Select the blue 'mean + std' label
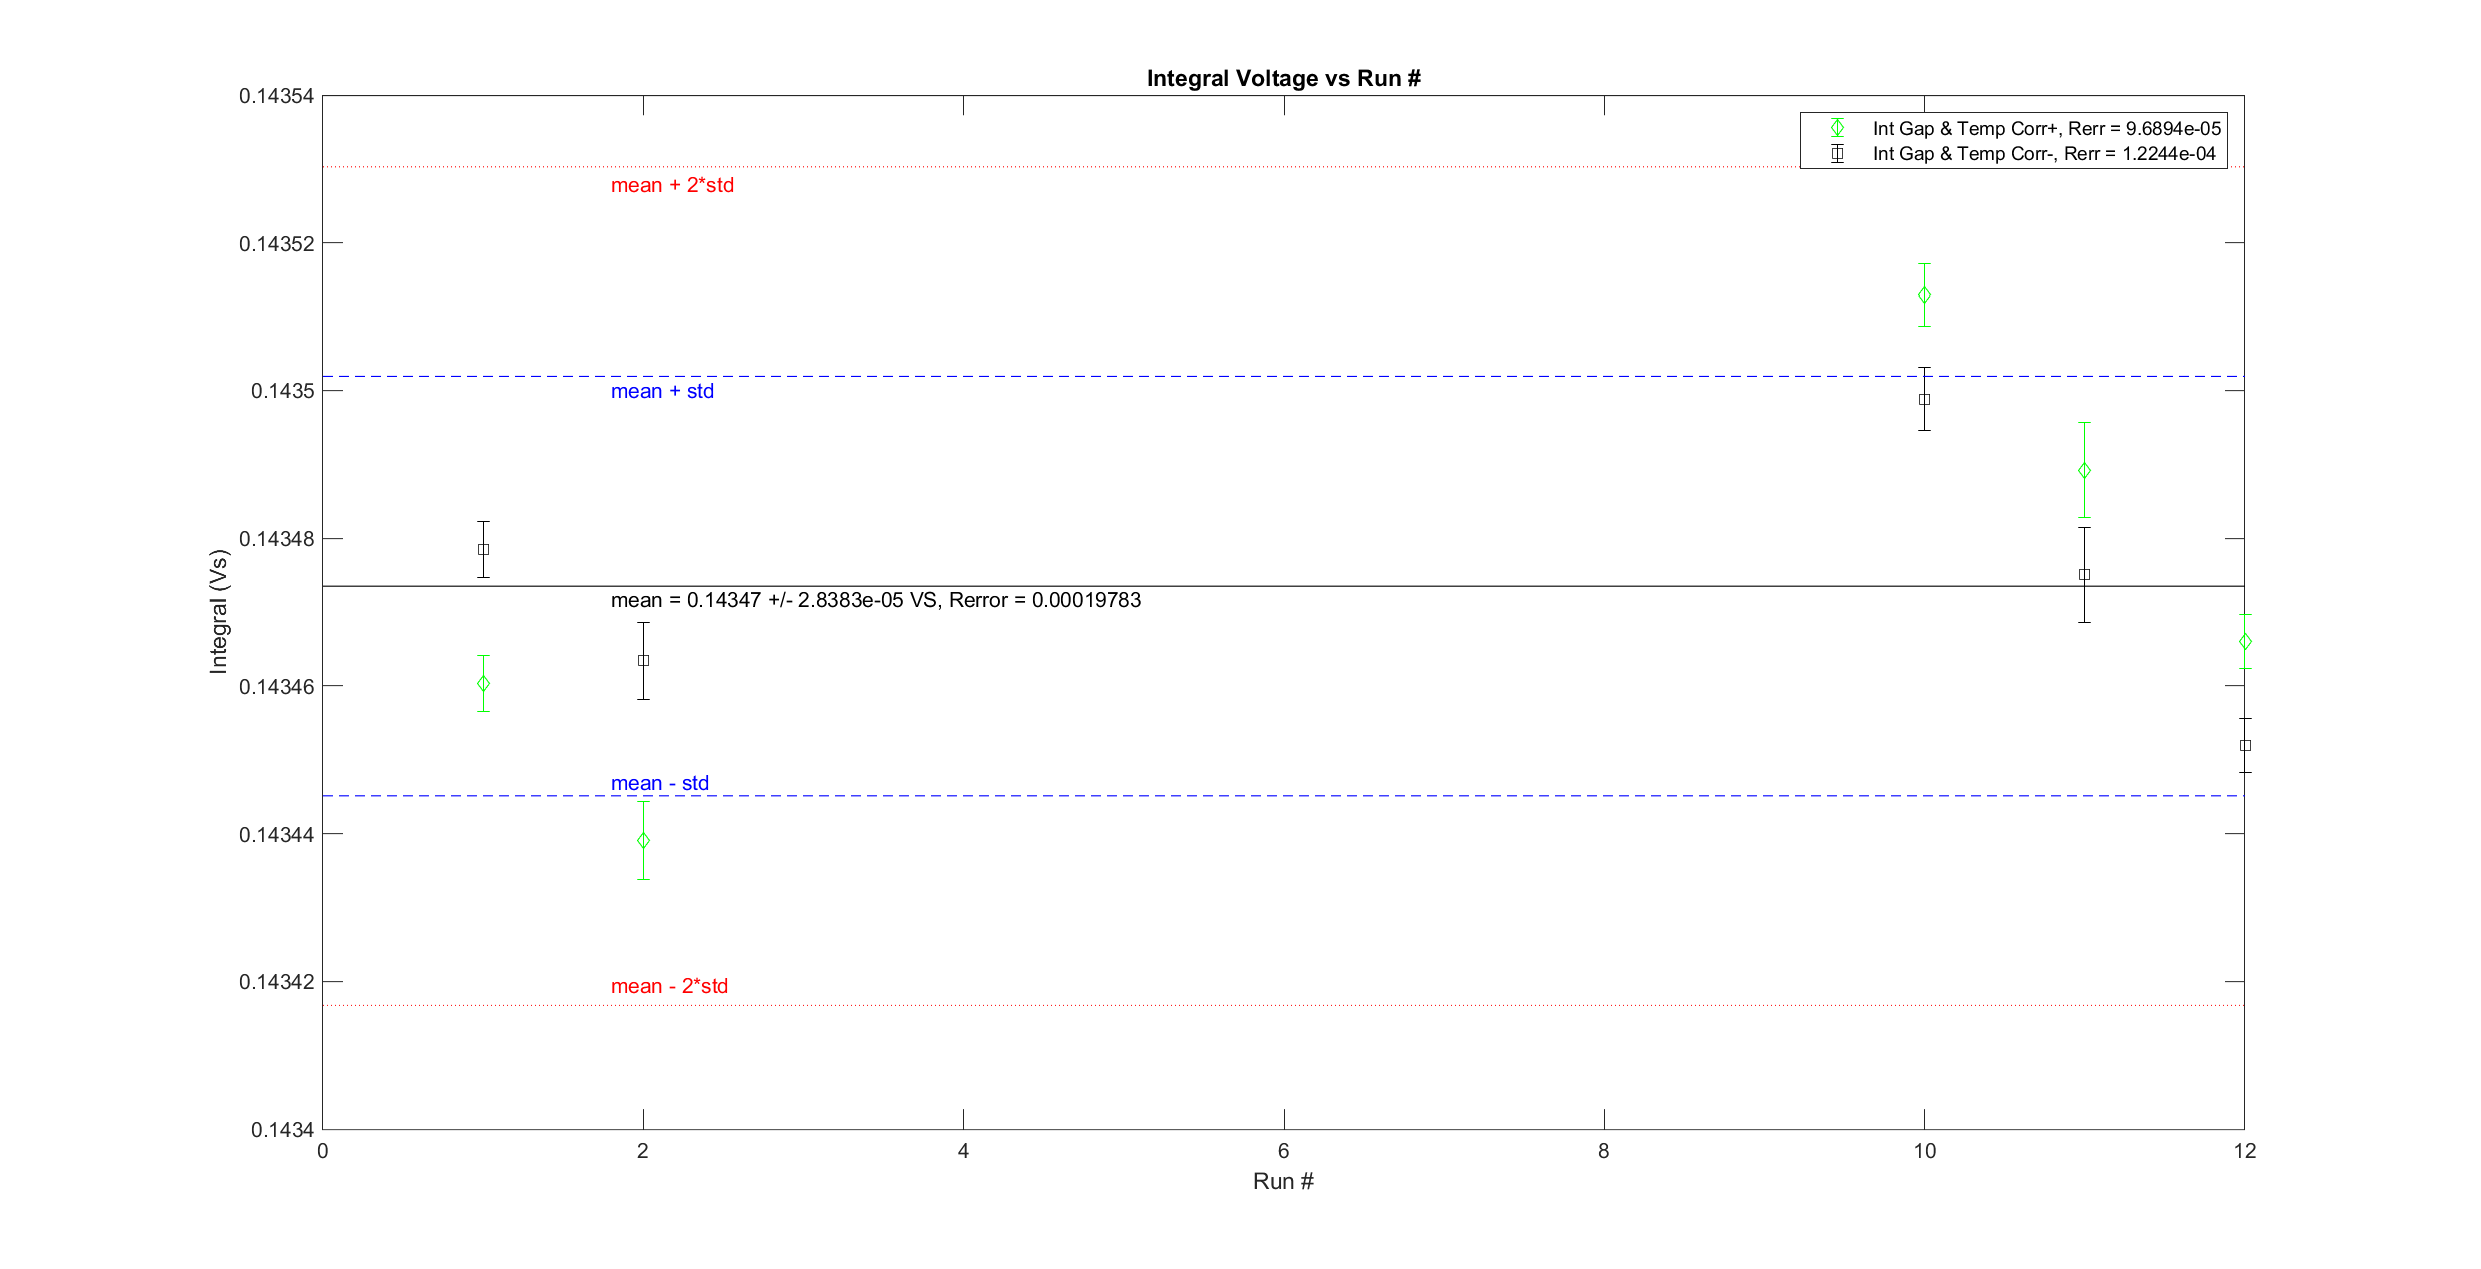The image size is (2481, 1269). [662, 391]
